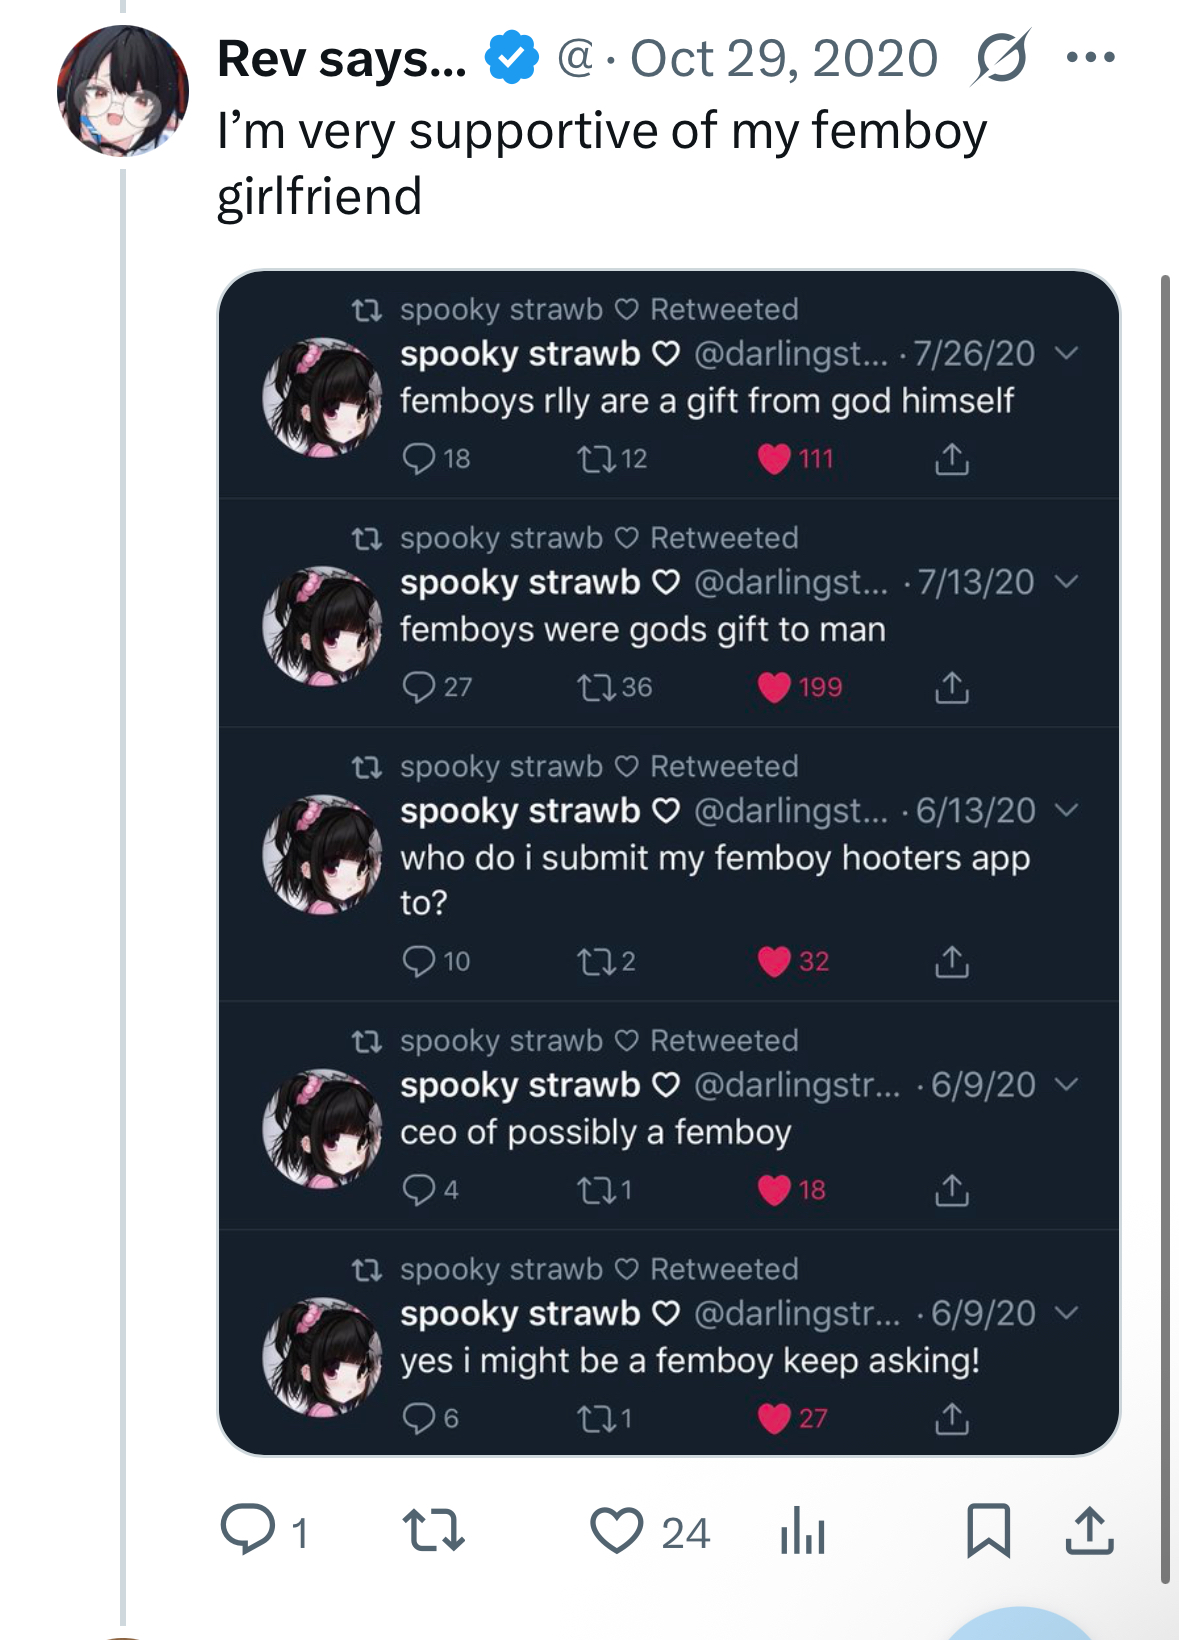Open Rev says profile avatar

tap(123, 91)
